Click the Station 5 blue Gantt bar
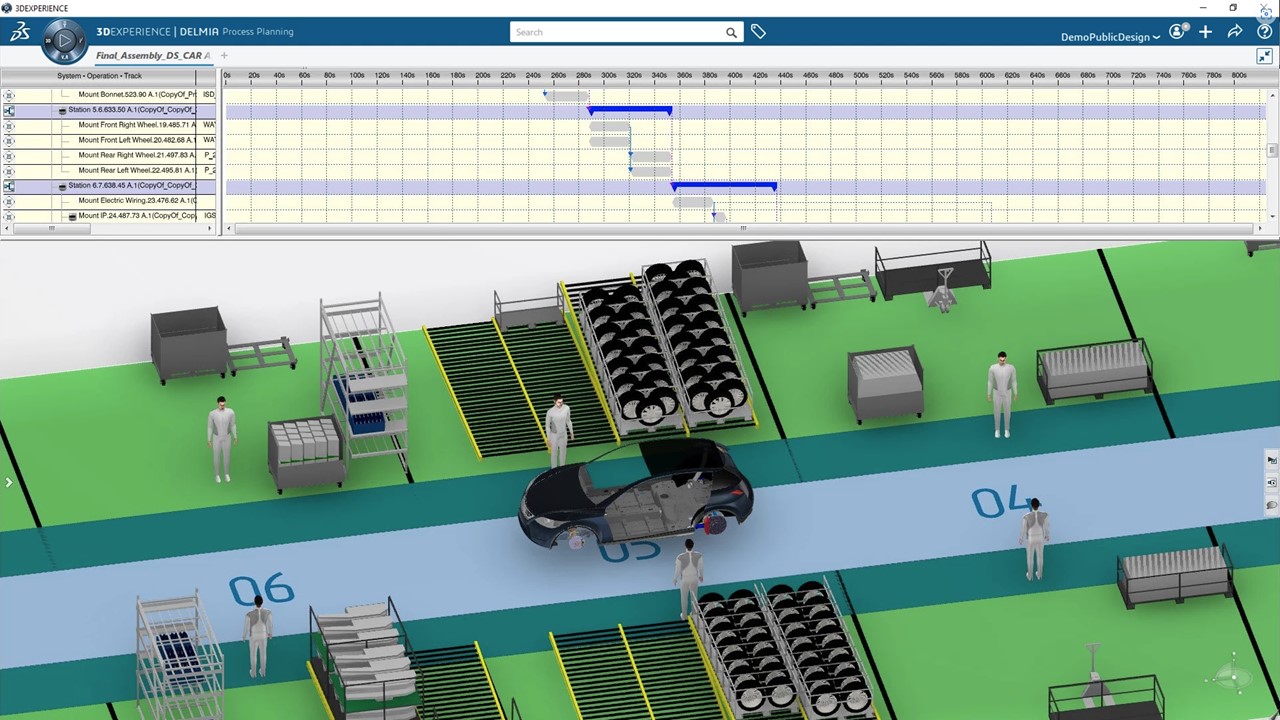 (630, 110)
